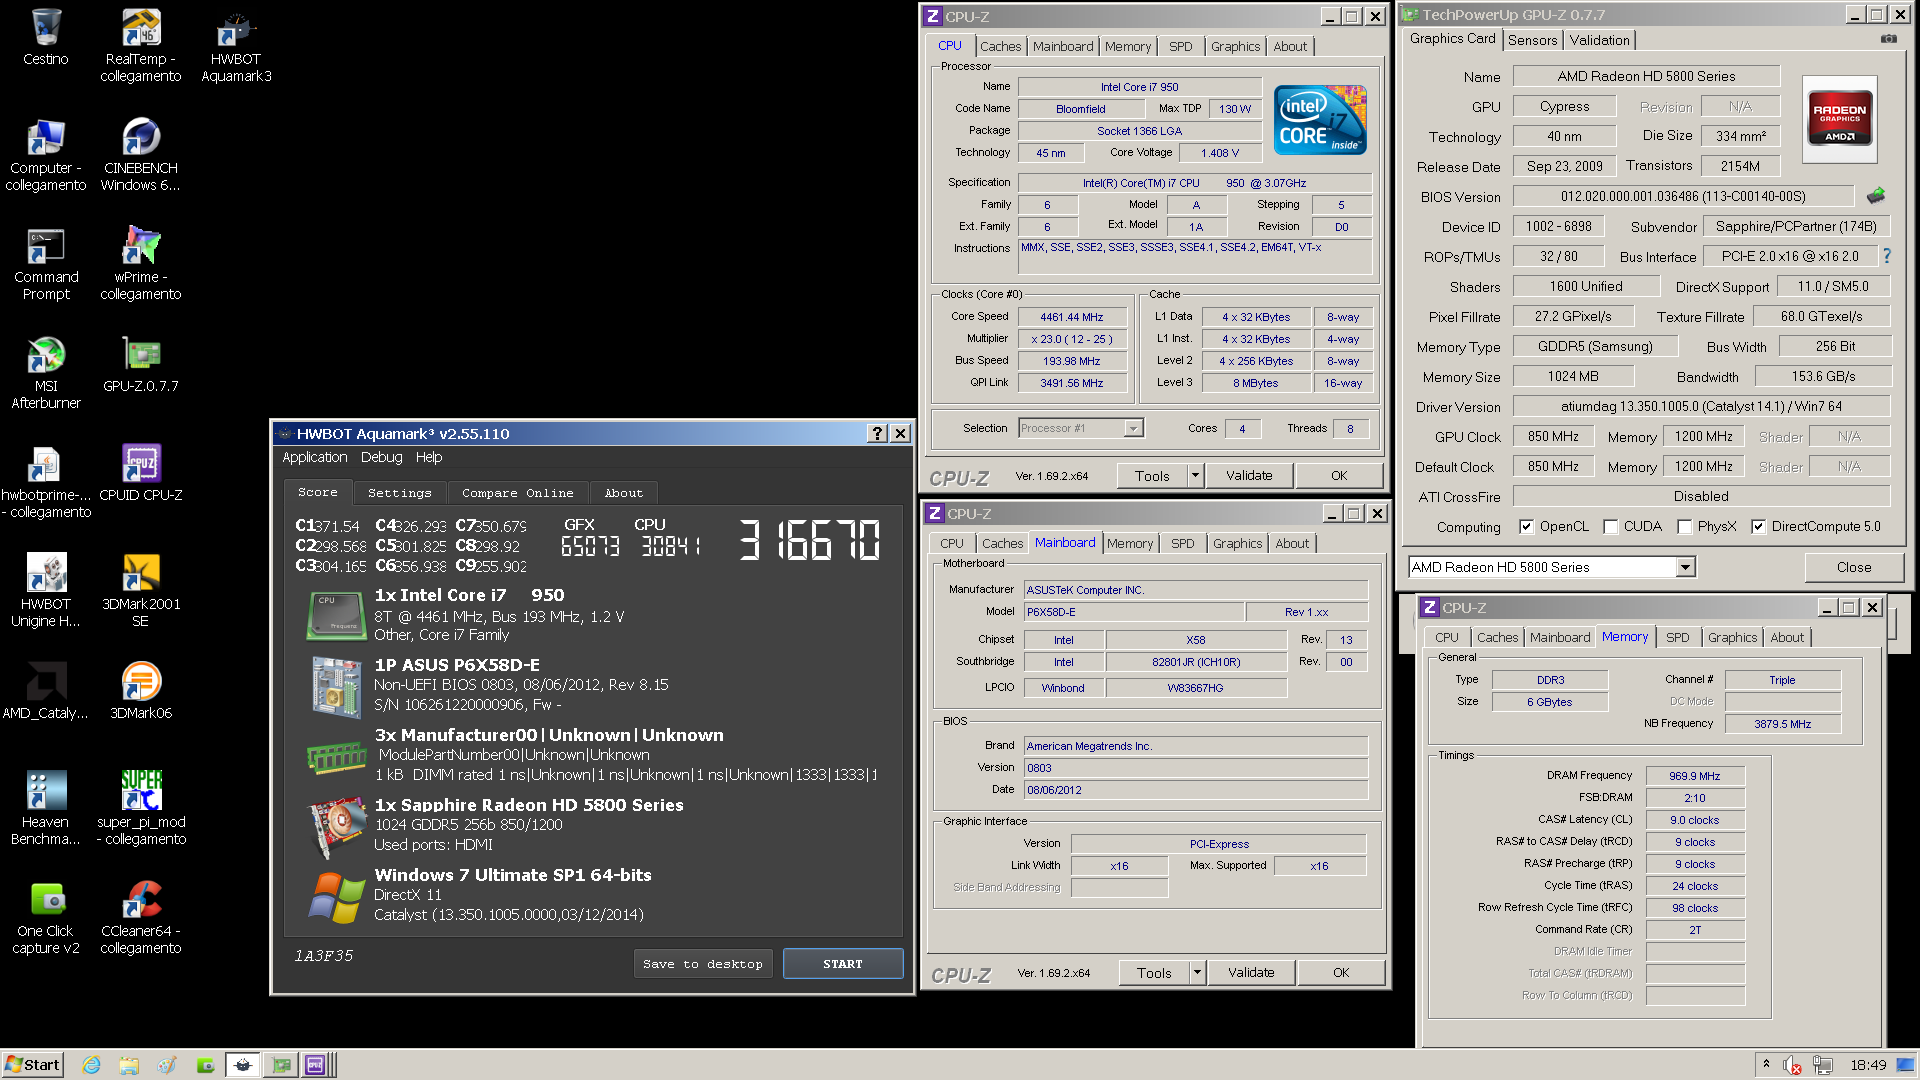Open the Debug menu in Aquamark3
This screenshot has height=1080, width=1920.
pyautogui.click(x=382, y=457)
